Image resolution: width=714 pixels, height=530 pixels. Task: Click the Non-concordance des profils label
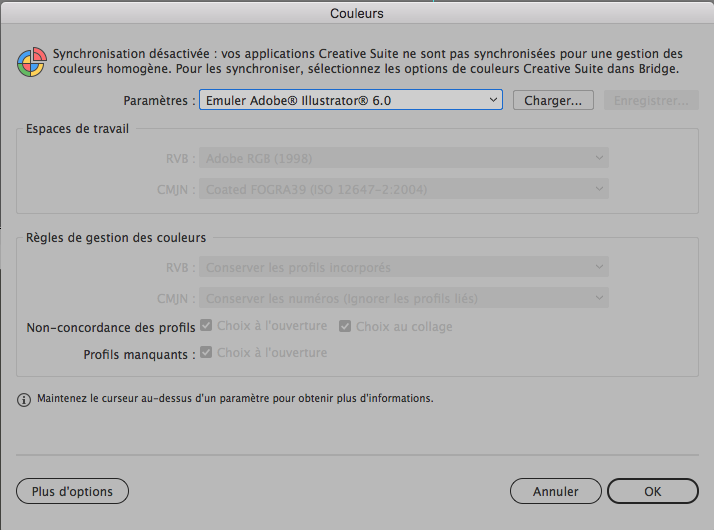tap(111, 327)
